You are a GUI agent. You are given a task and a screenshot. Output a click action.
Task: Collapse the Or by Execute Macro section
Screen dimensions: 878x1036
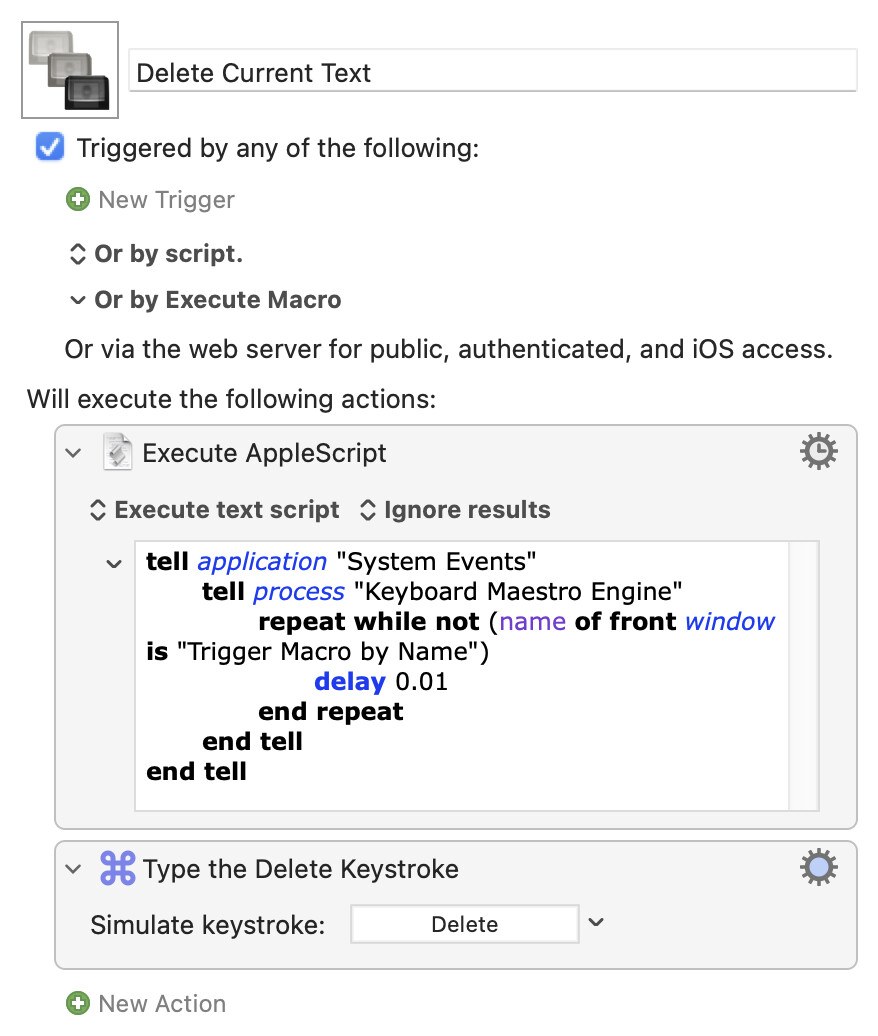(x=77, y=300)
